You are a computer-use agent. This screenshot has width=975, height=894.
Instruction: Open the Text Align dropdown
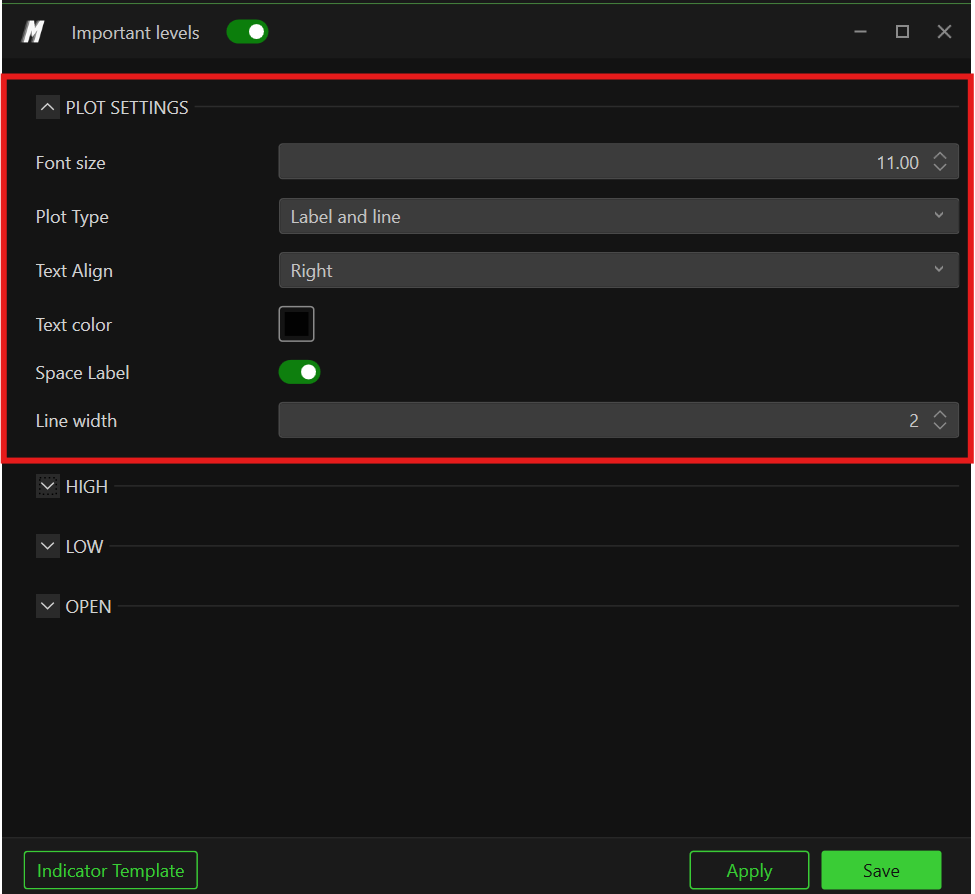tap(618, 270)
